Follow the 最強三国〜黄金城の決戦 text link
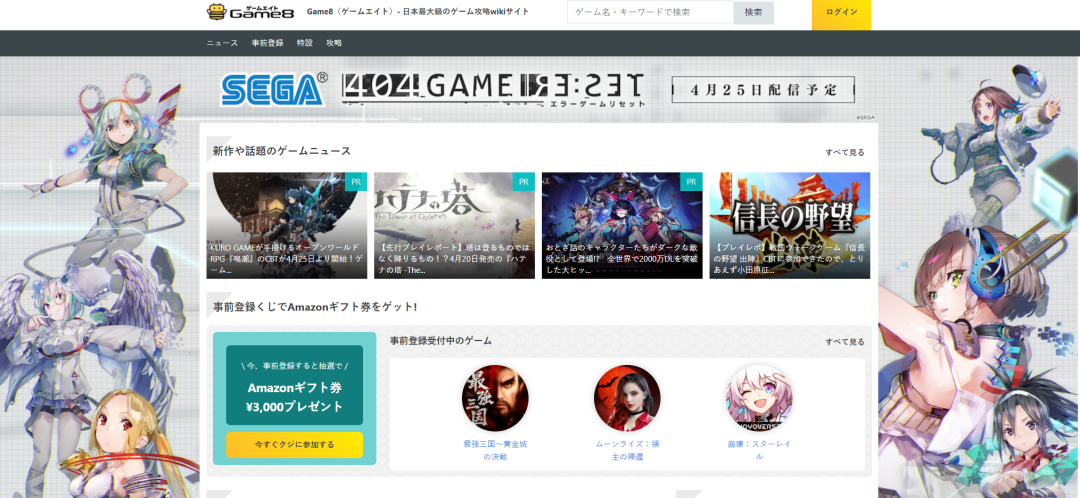Image resolution: width=1080 pixels, height=498 pixels. click(x=495, y=450)
